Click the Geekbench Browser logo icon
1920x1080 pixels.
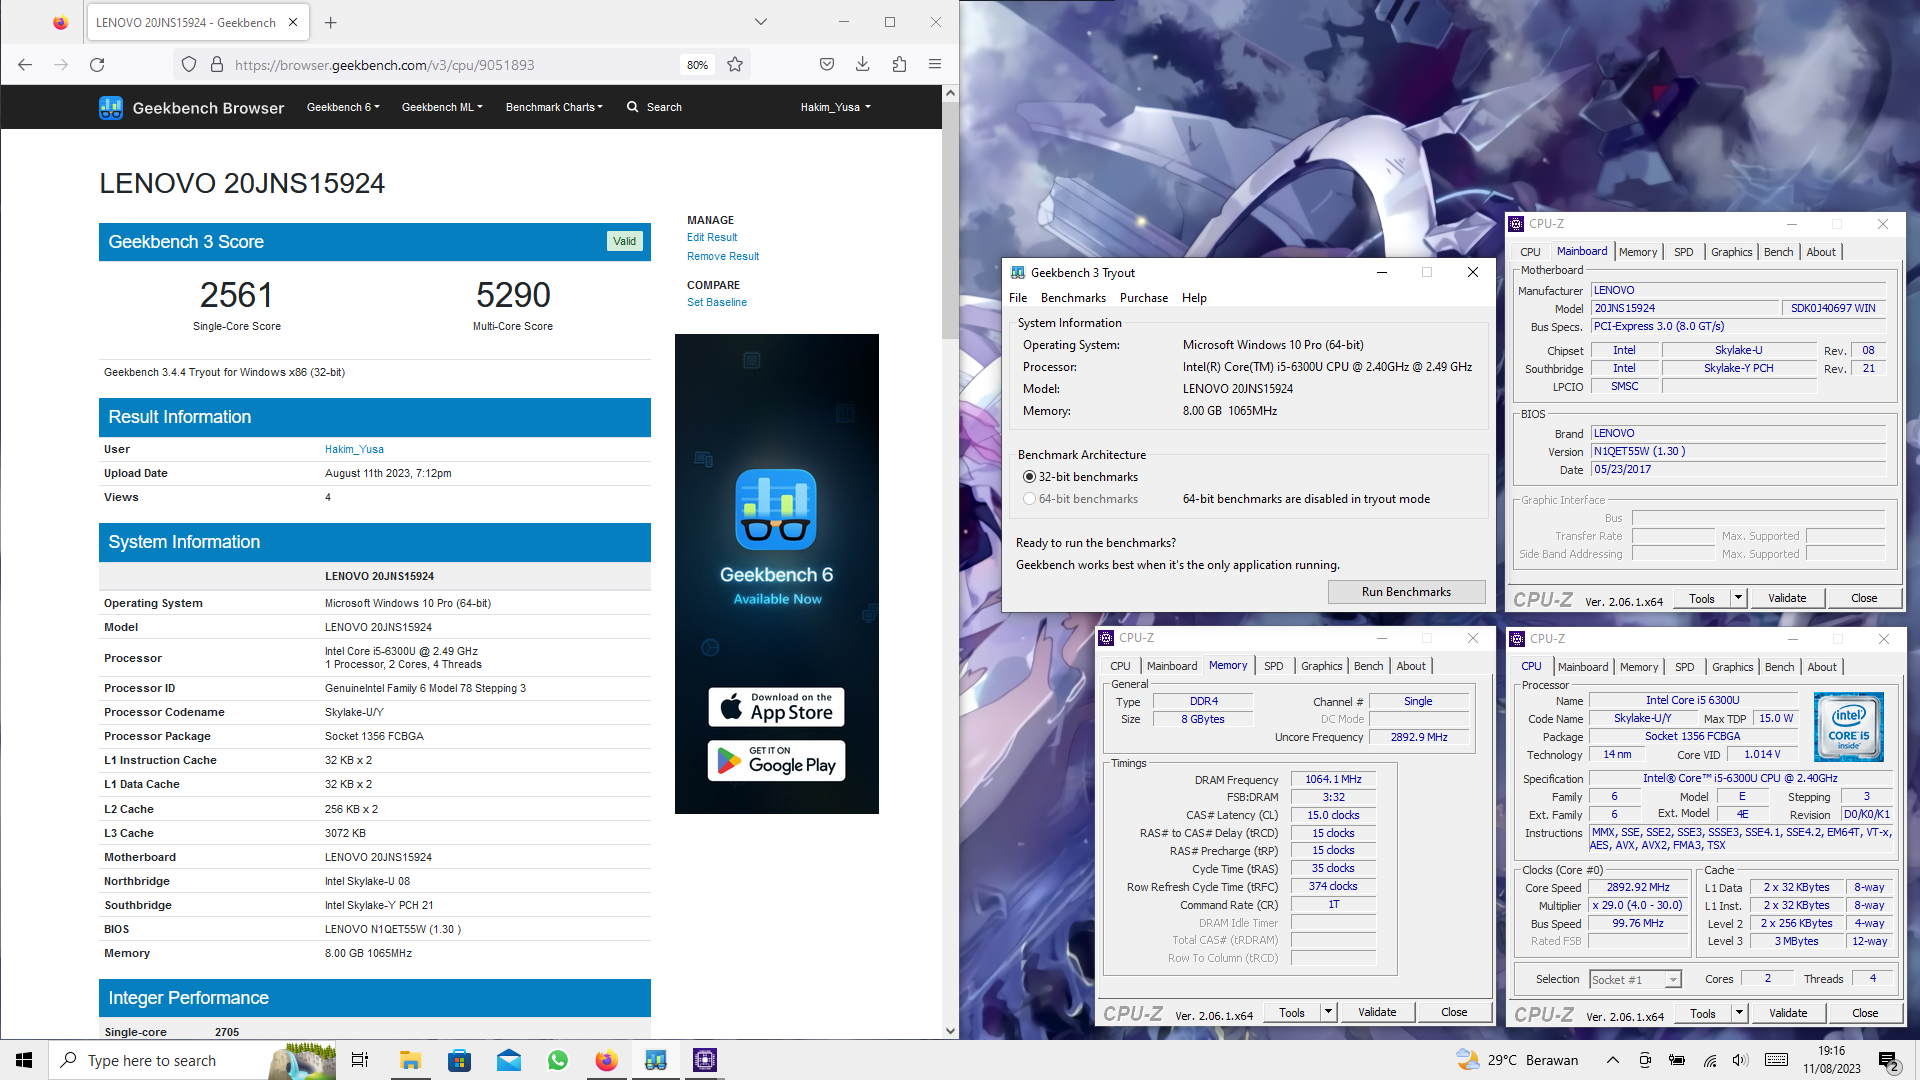tap(111, 108)
